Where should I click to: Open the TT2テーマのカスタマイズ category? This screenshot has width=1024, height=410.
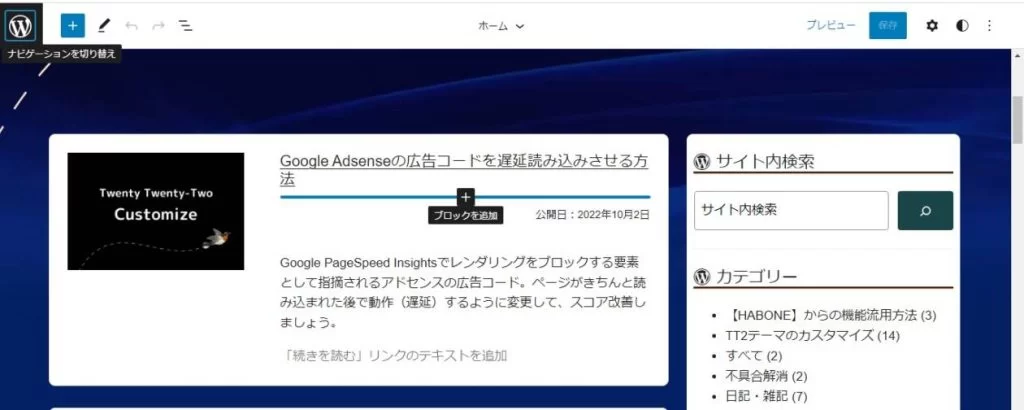(x=799, y=336)
